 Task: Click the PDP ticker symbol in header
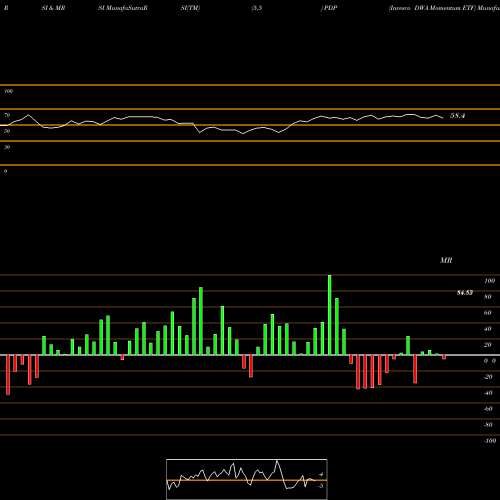pyautogui.click(x=330, y=8)
